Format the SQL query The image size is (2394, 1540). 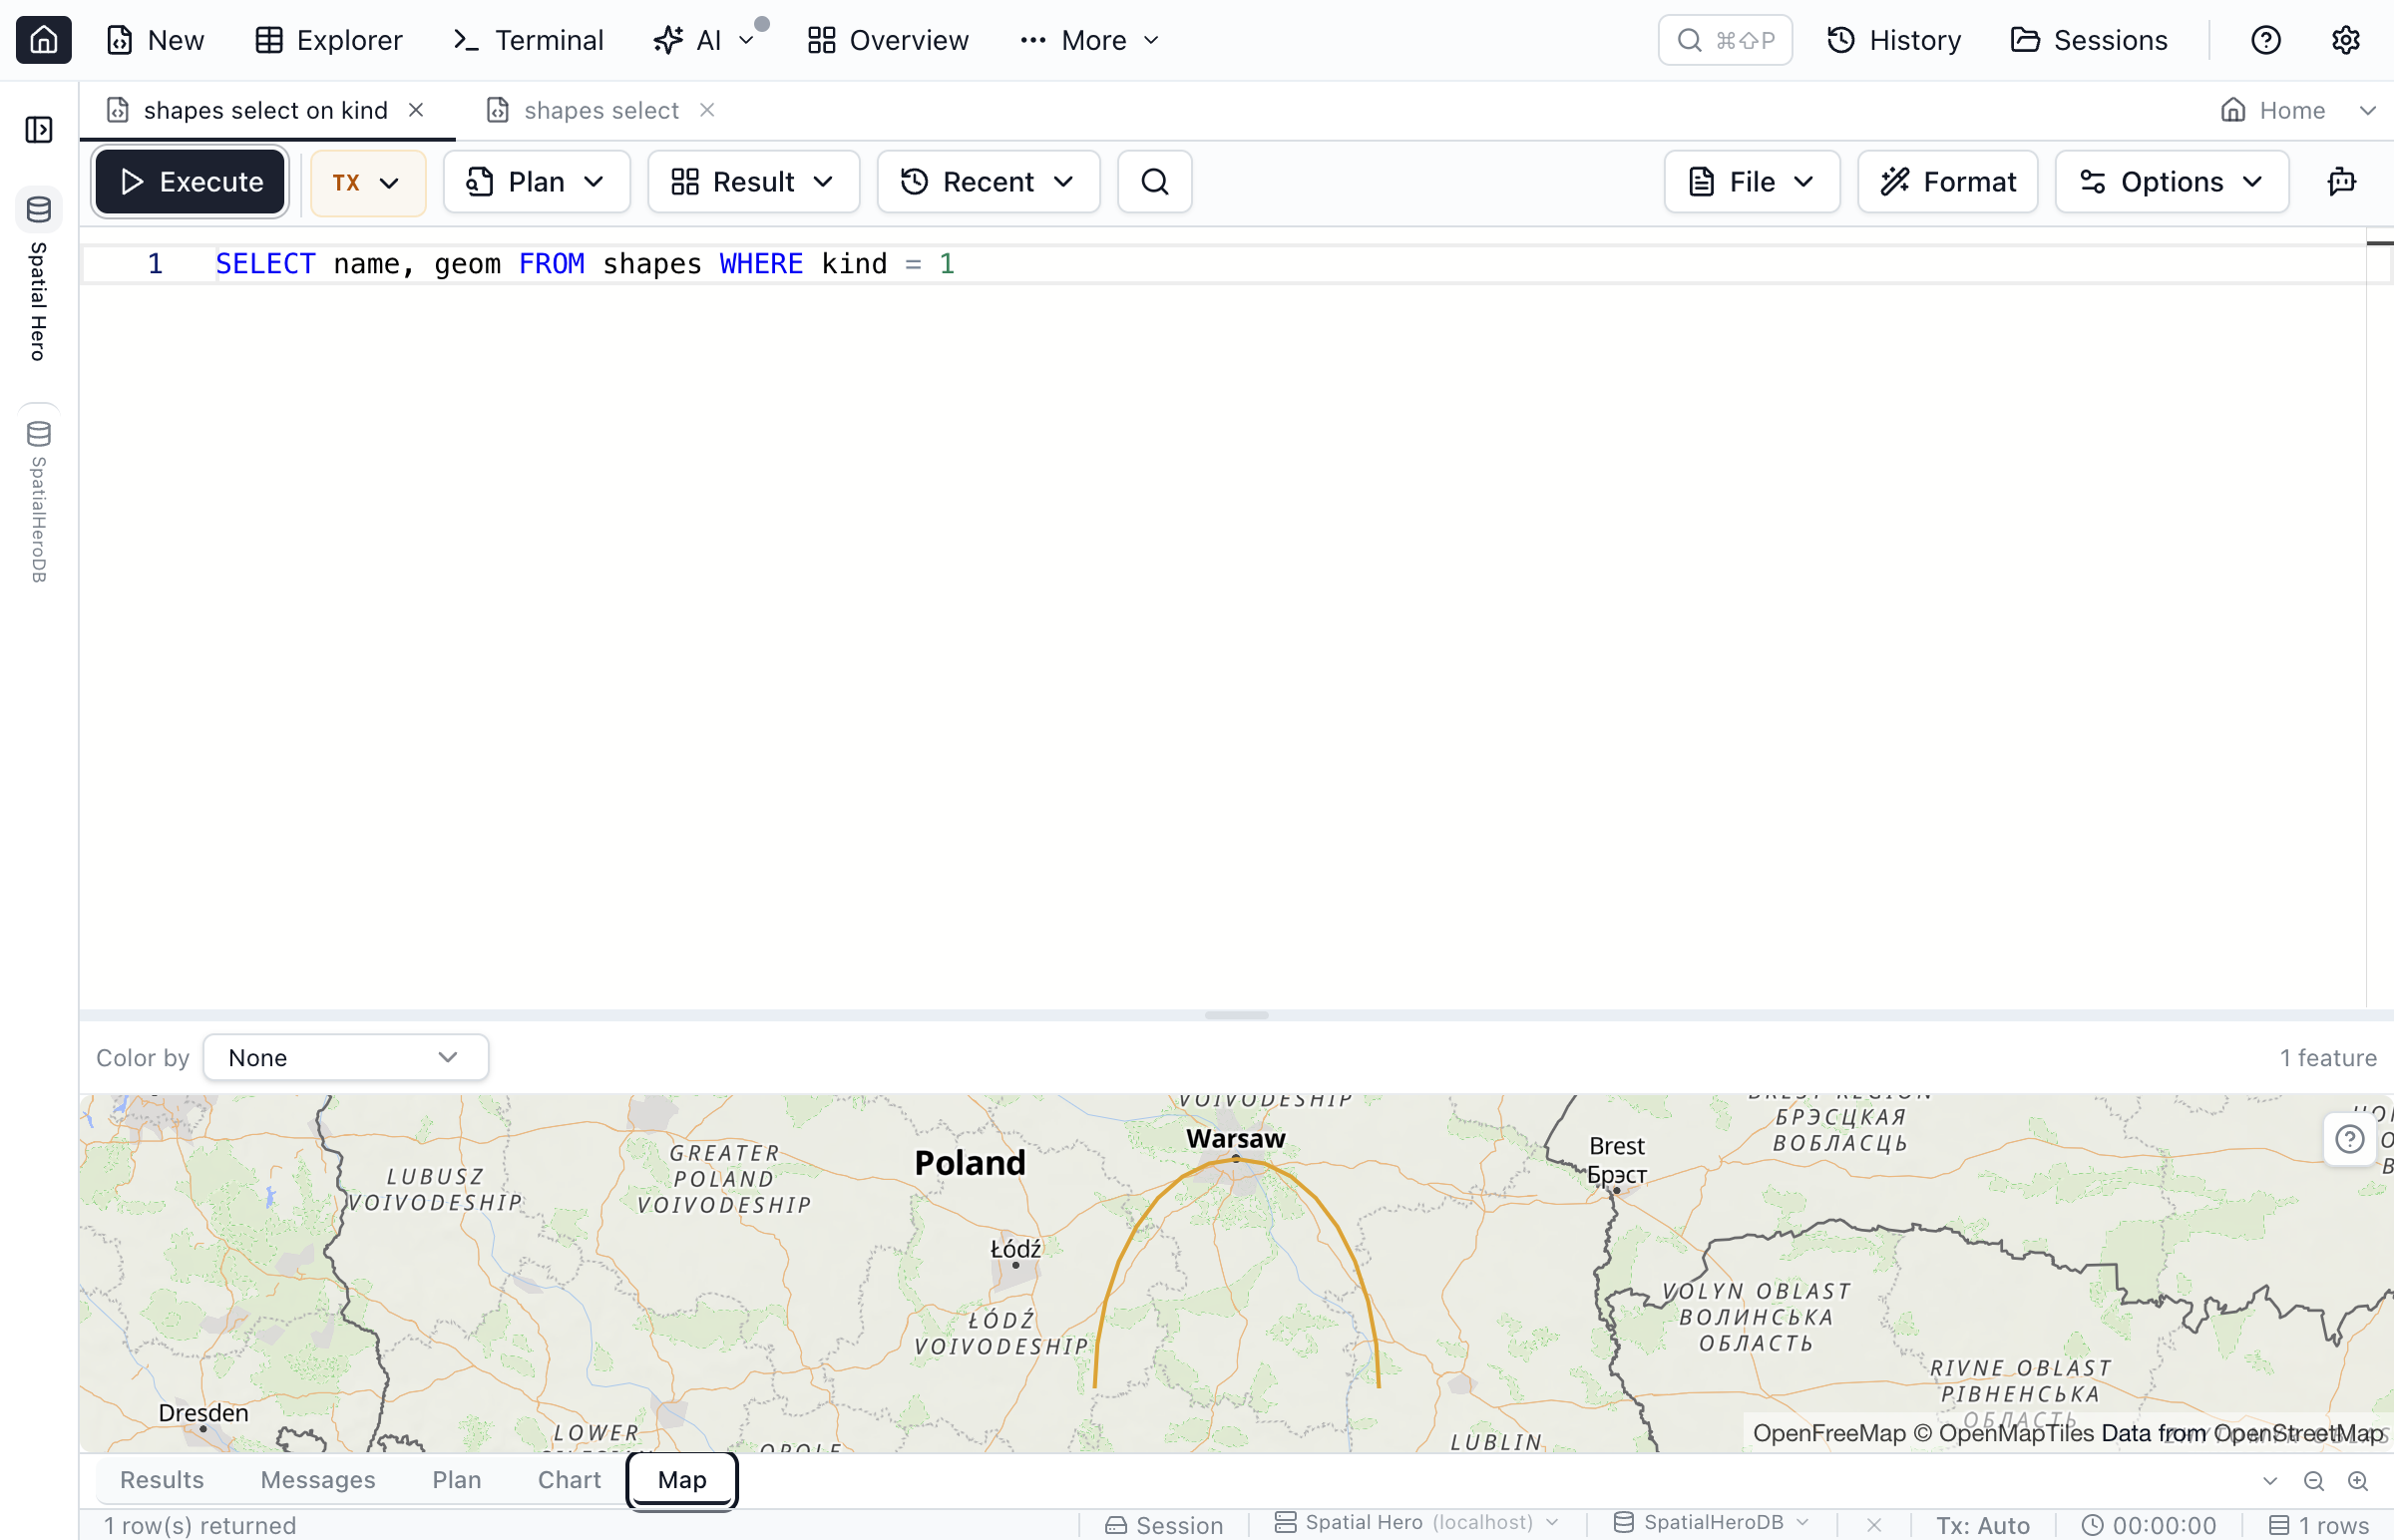(1947, 182)
